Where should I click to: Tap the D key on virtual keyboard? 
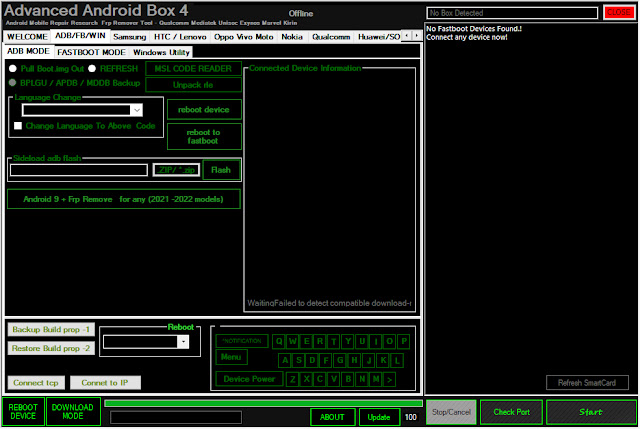click(313, 360)
